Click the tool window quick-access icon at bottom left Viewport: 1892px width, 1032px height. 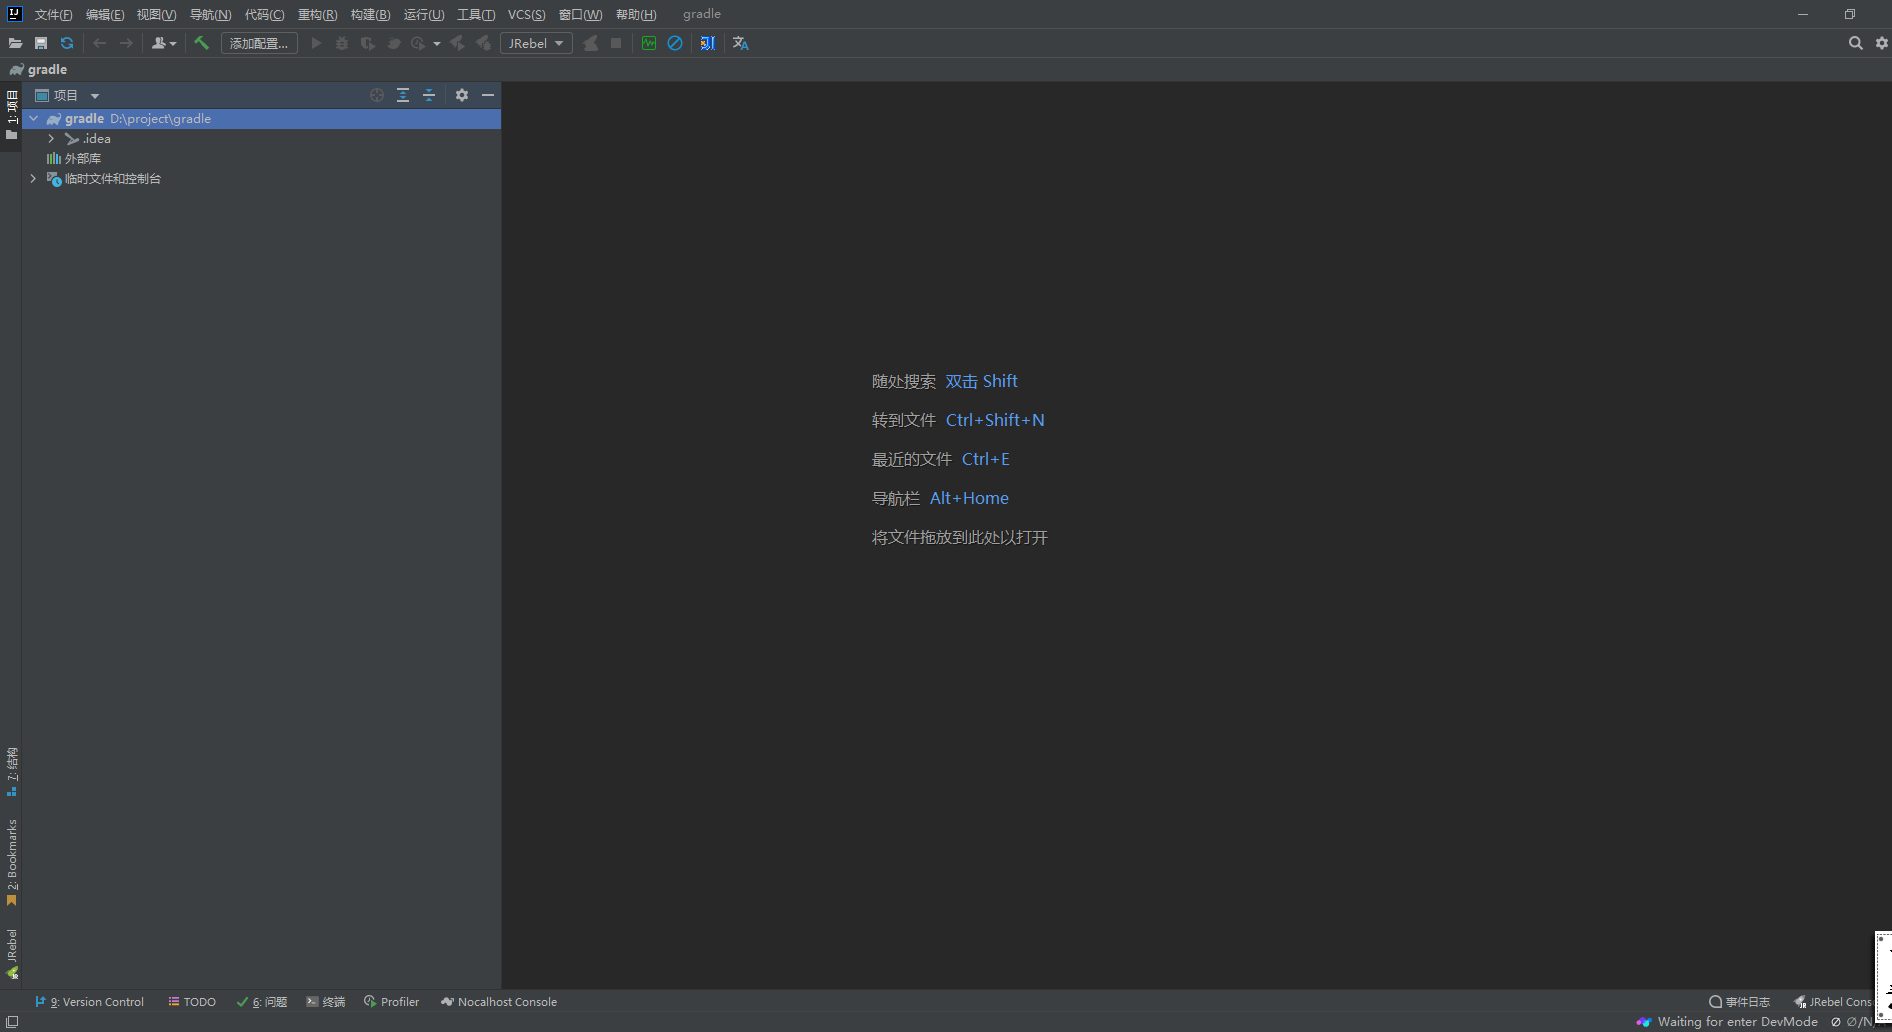pyautogui.click(x=12, y=1022)
